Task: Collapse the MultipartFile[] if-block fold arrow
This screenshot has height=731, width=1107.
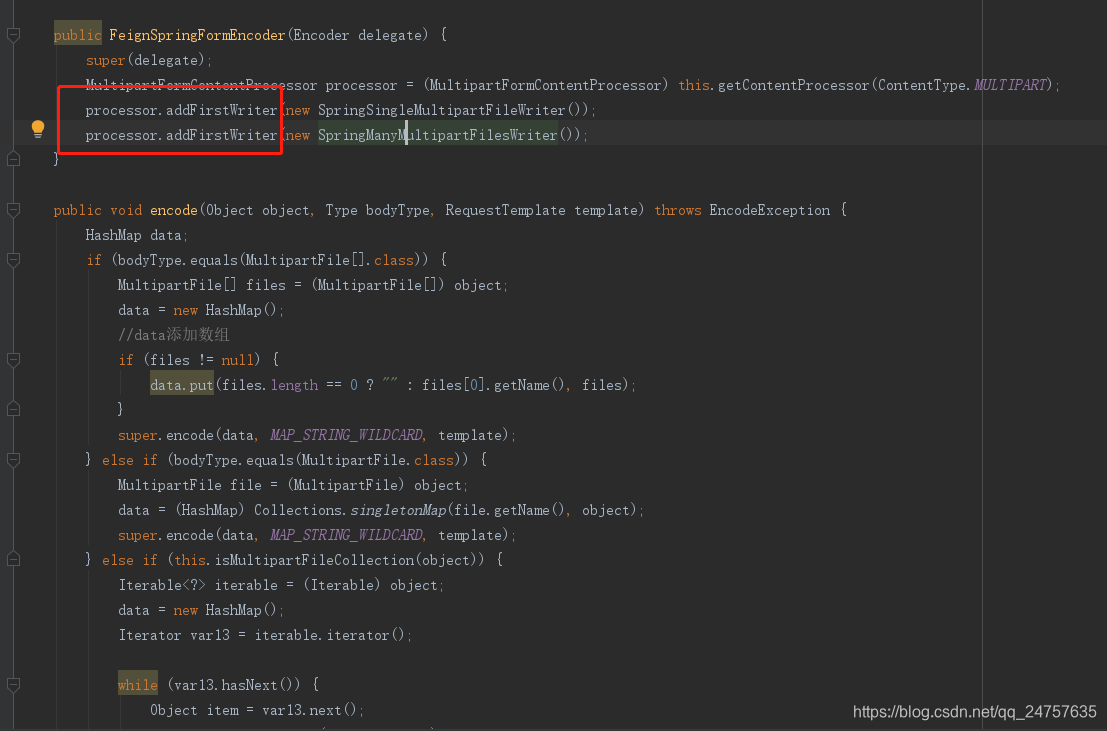Action: (13, 259)
